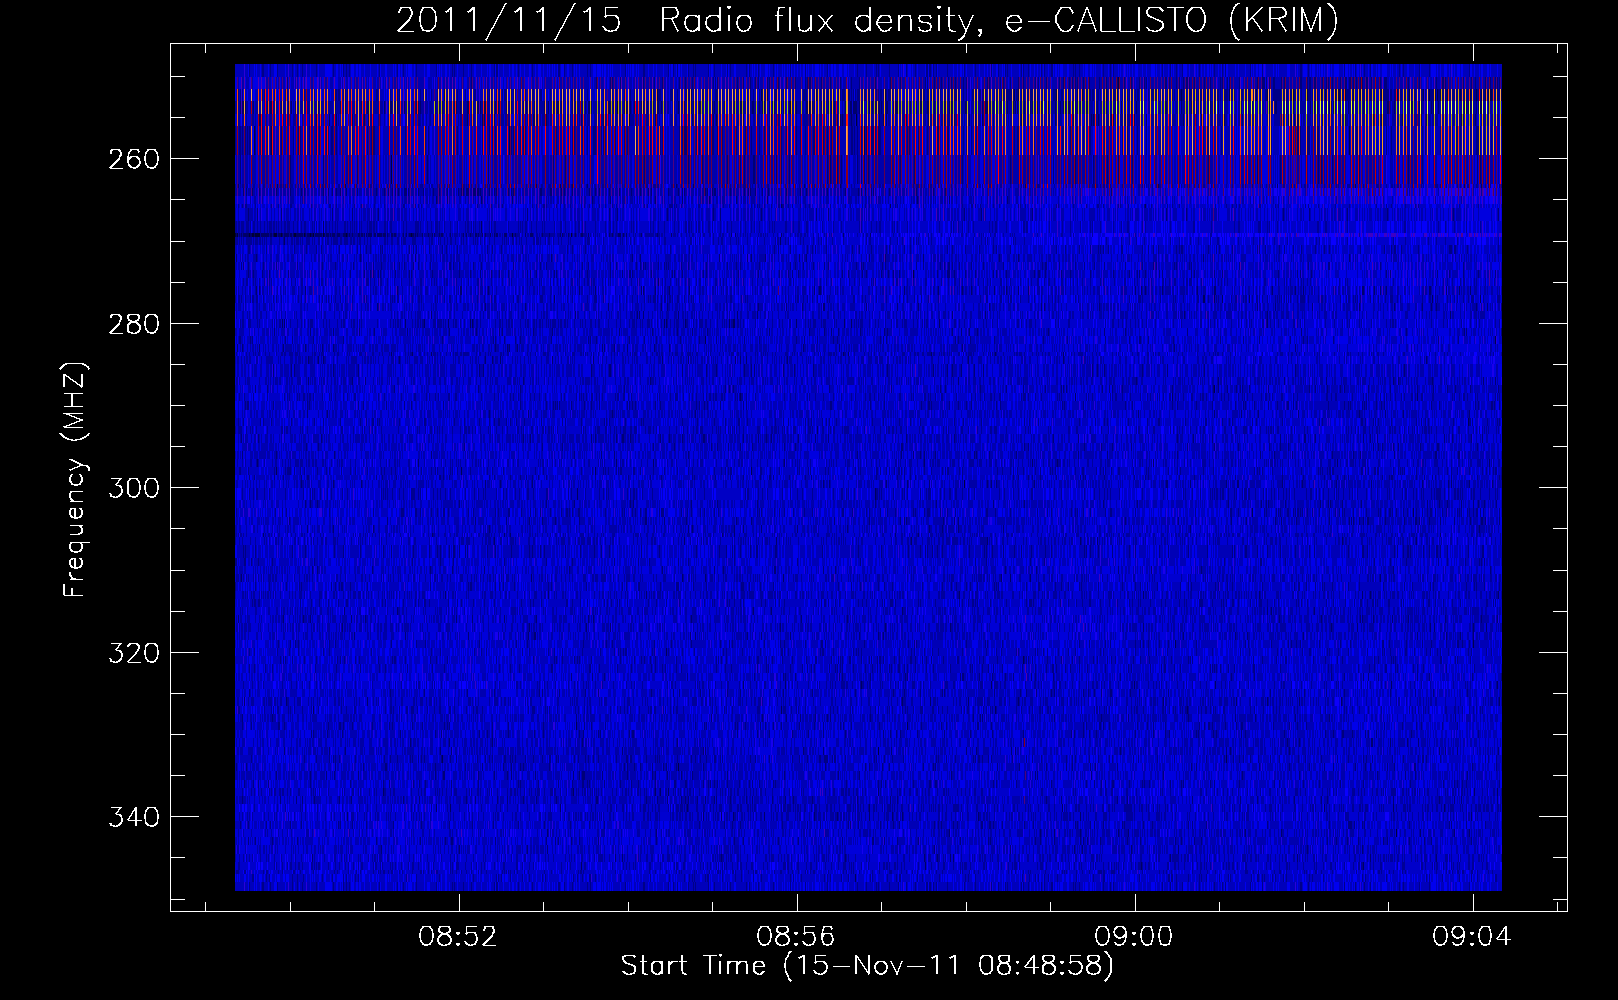This screenshot has height=1000, width=1618.
Task: Click the 09:04 time tick label
Action: point(1473,937)
